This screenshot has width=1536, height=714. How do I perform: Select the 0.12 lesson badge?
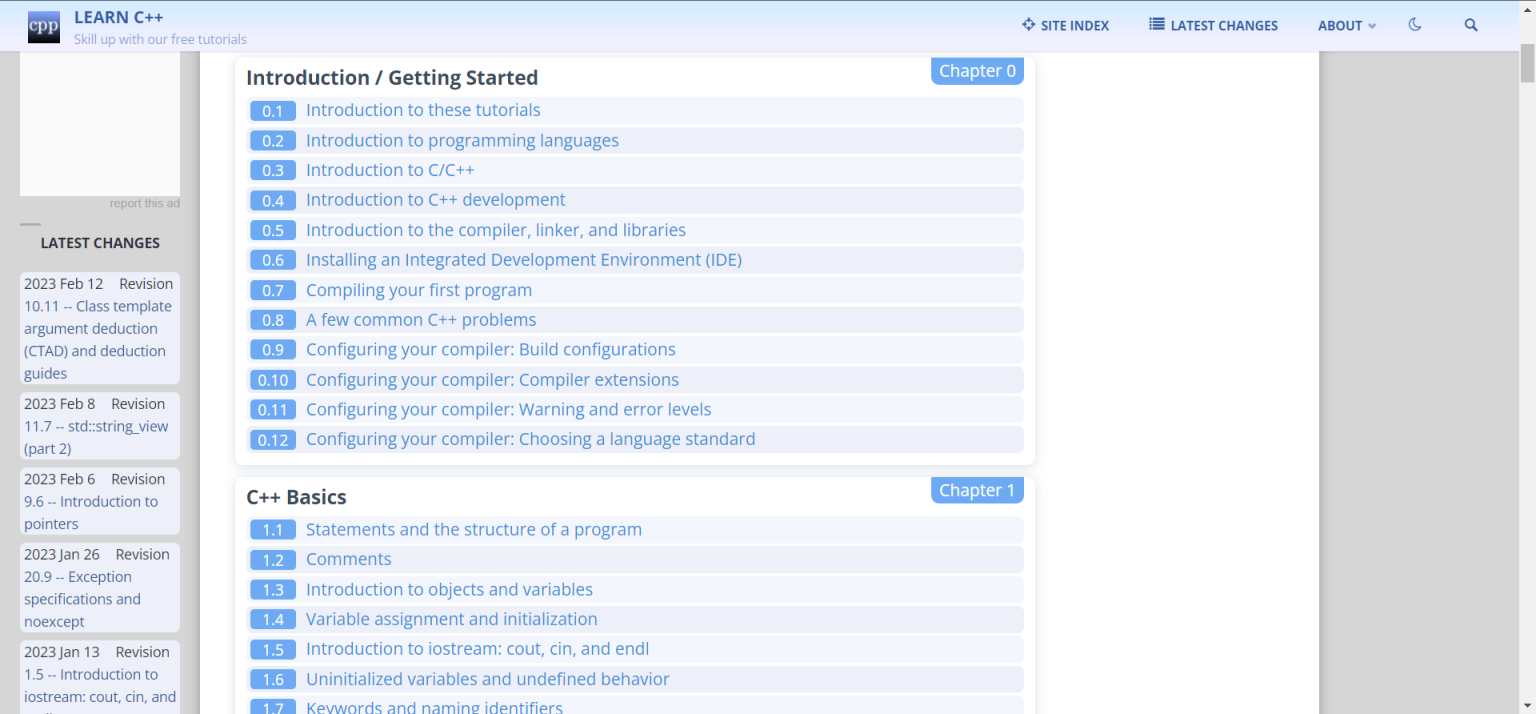(x=272, y=439)
